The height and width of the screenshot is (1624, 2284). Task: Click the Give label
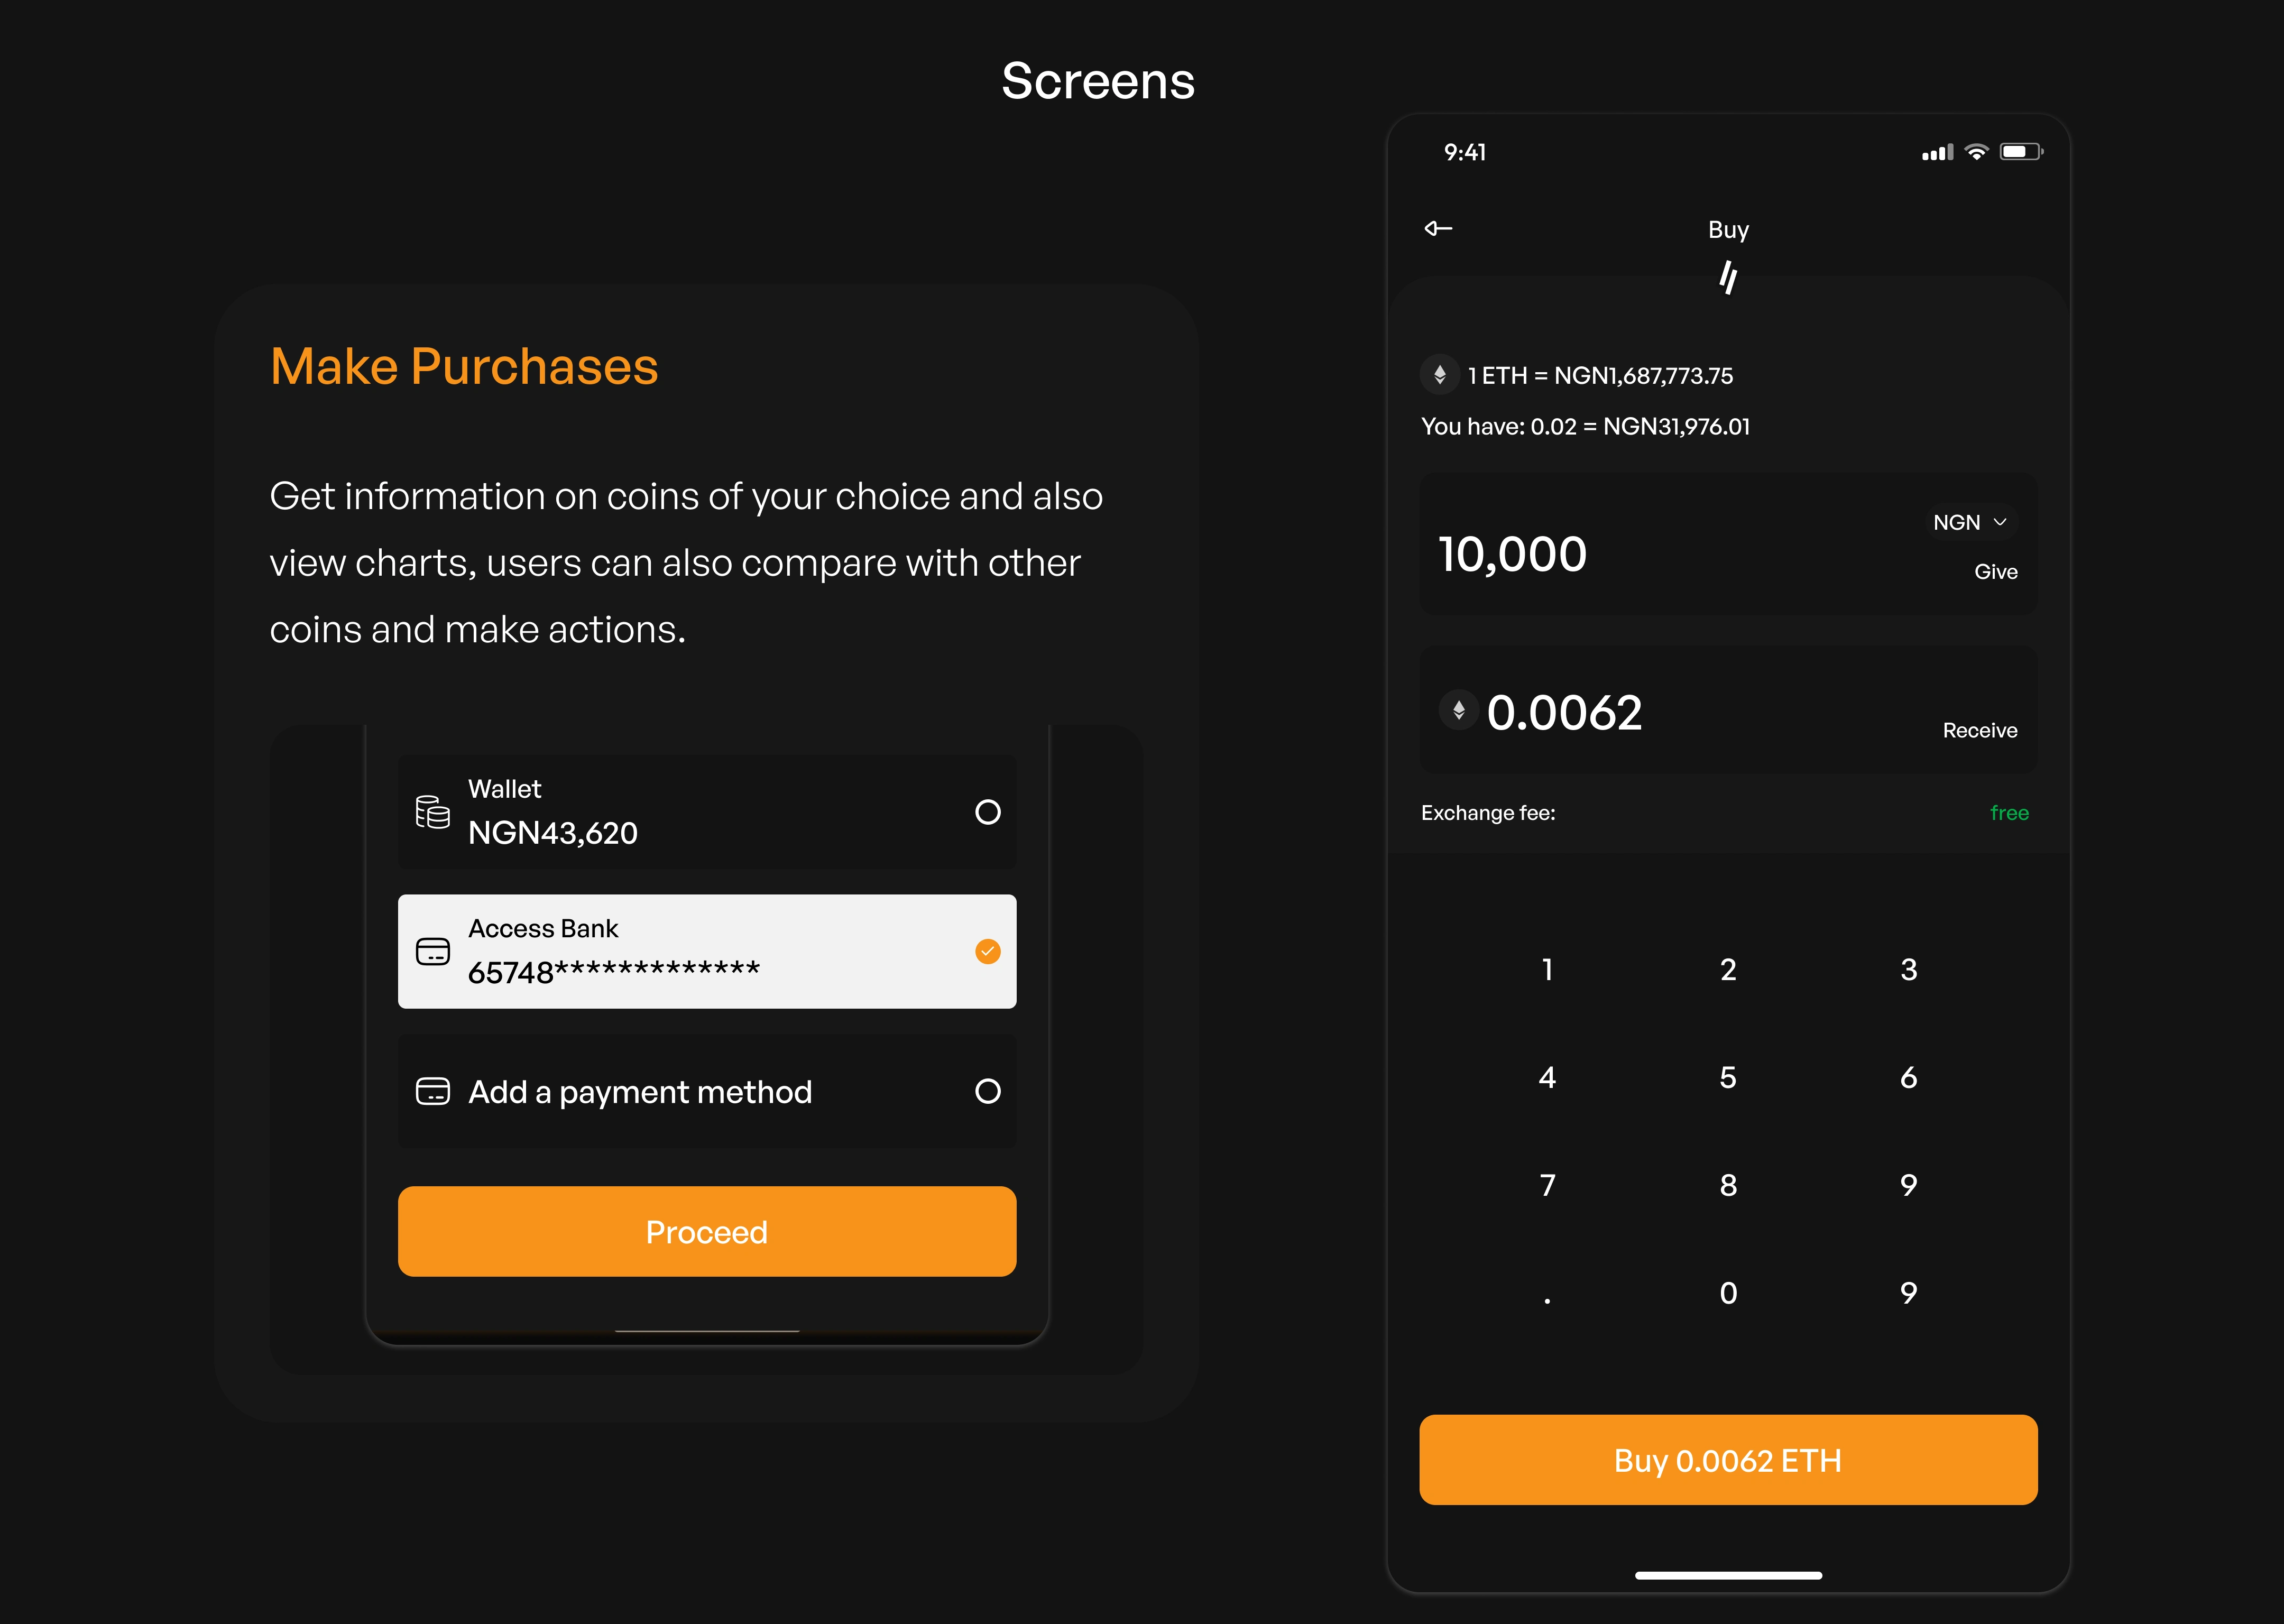coord(1995,572)
